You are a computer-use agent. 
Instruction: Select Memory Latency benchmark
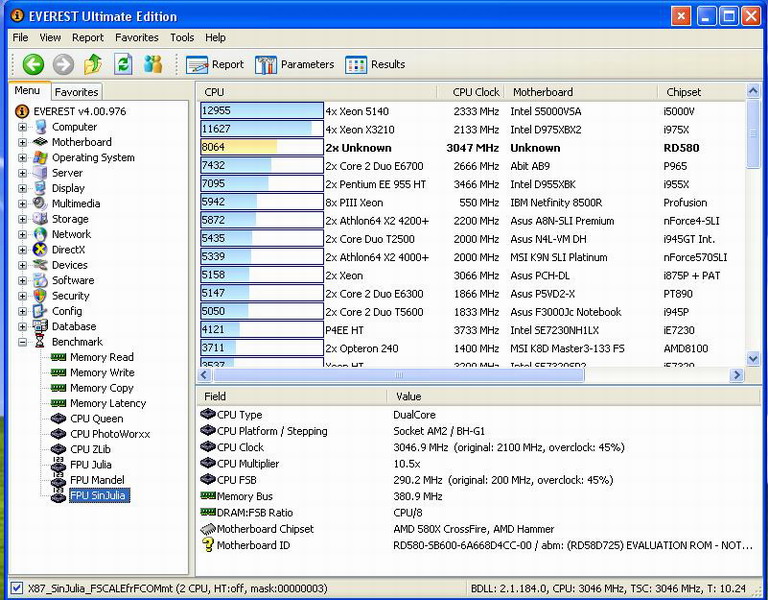[108, 403]
